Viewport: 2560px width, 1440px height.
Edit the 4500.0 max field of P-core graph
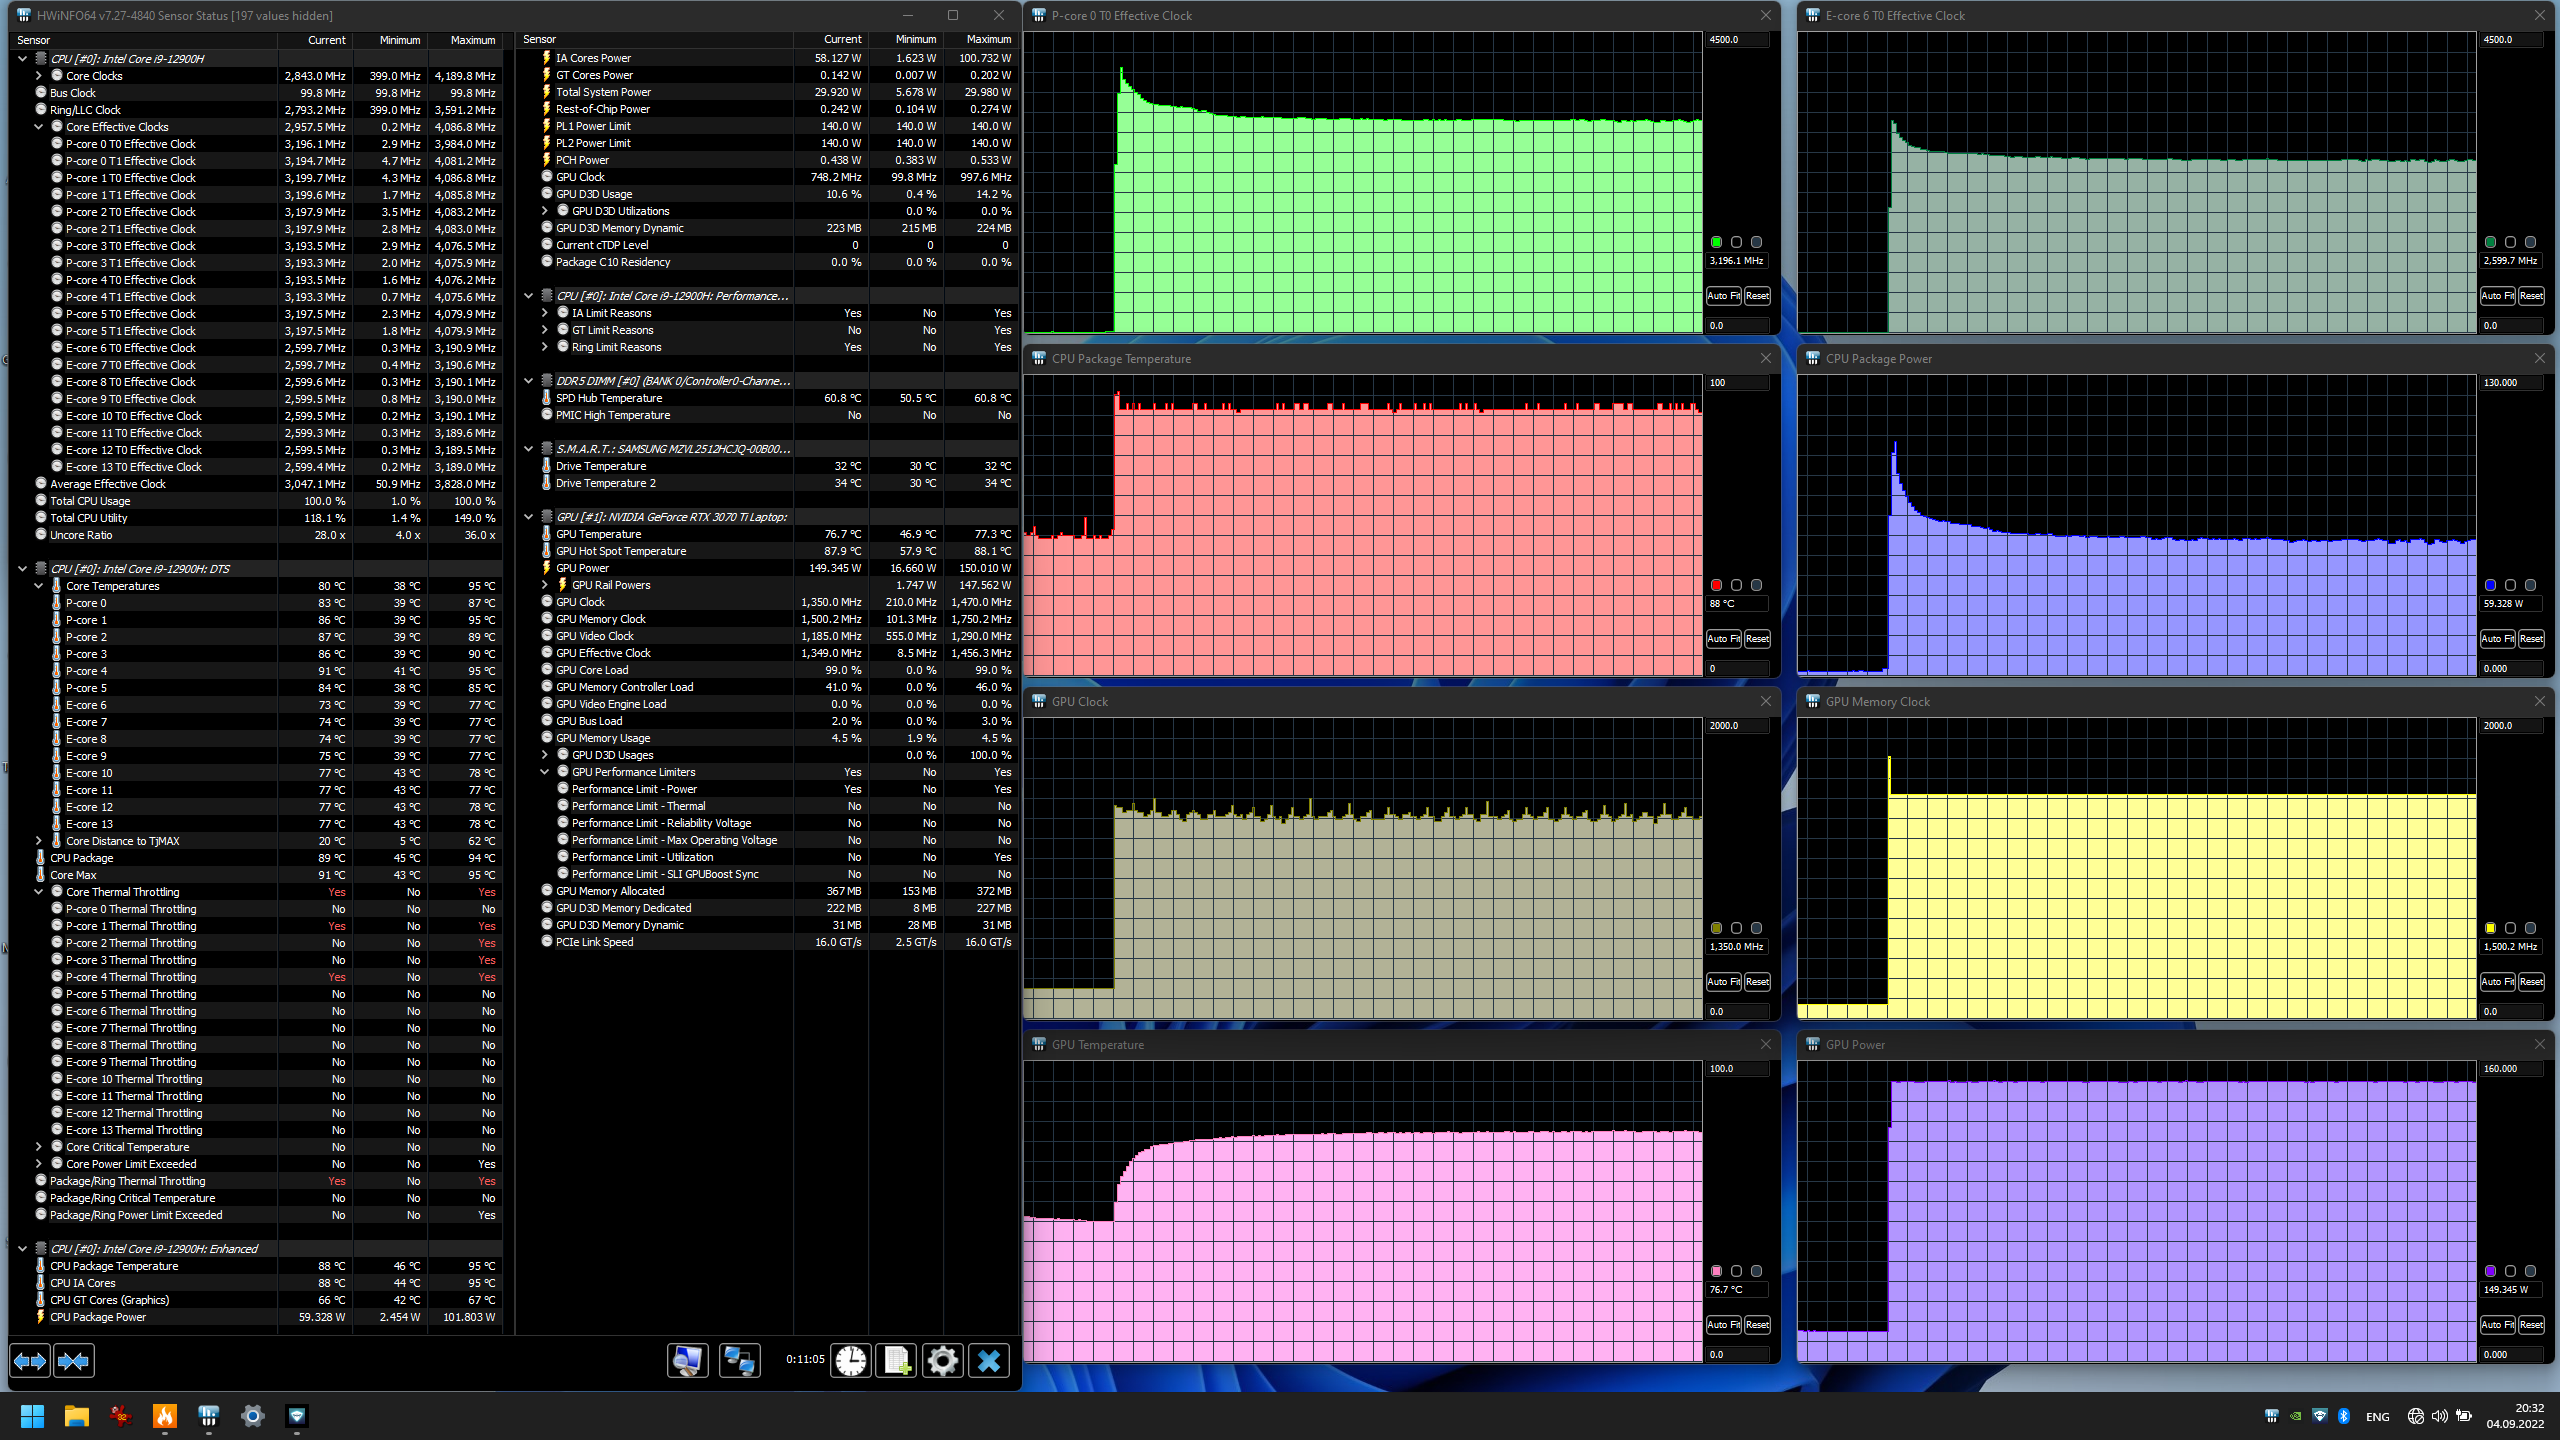coord(1737,40)
